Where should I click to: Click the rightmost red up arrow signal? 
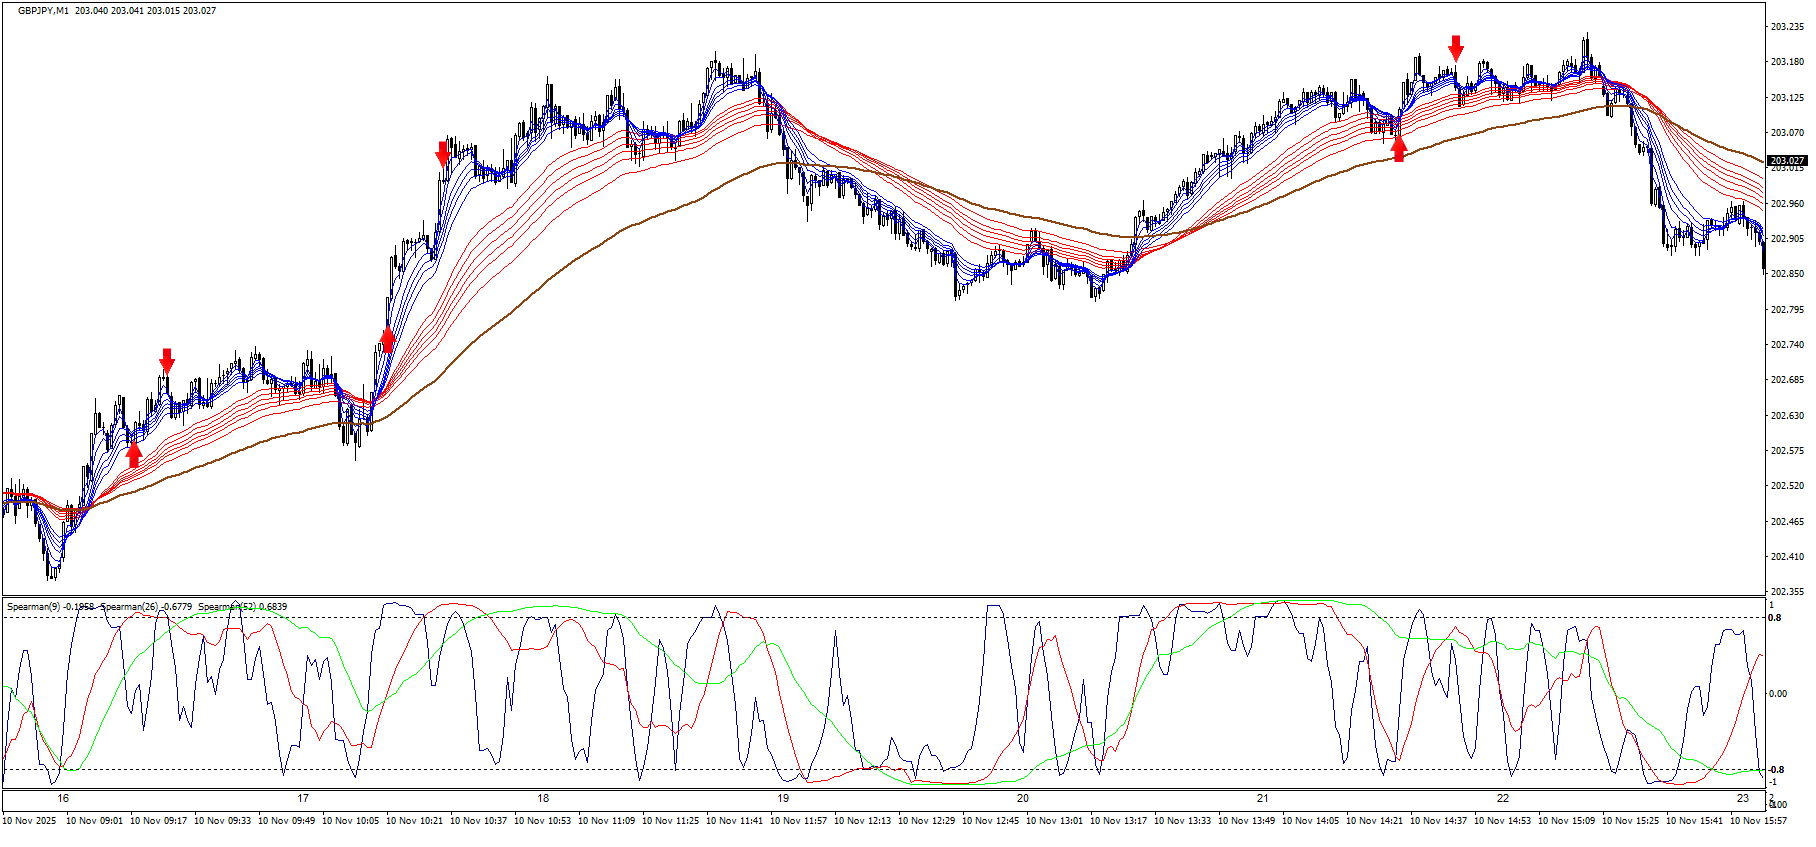tap(1399, 149)
